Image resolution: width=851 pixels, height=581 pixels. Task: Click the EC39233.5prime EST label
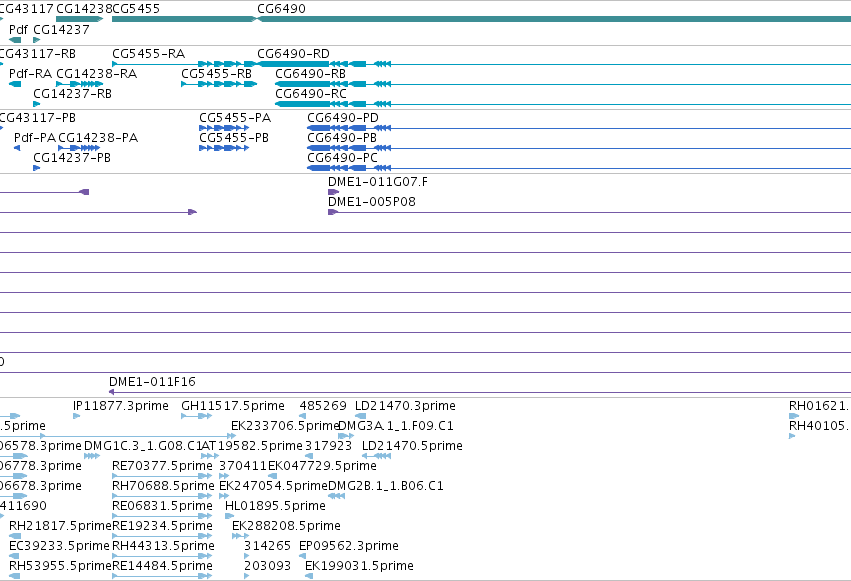click(59, 546)
